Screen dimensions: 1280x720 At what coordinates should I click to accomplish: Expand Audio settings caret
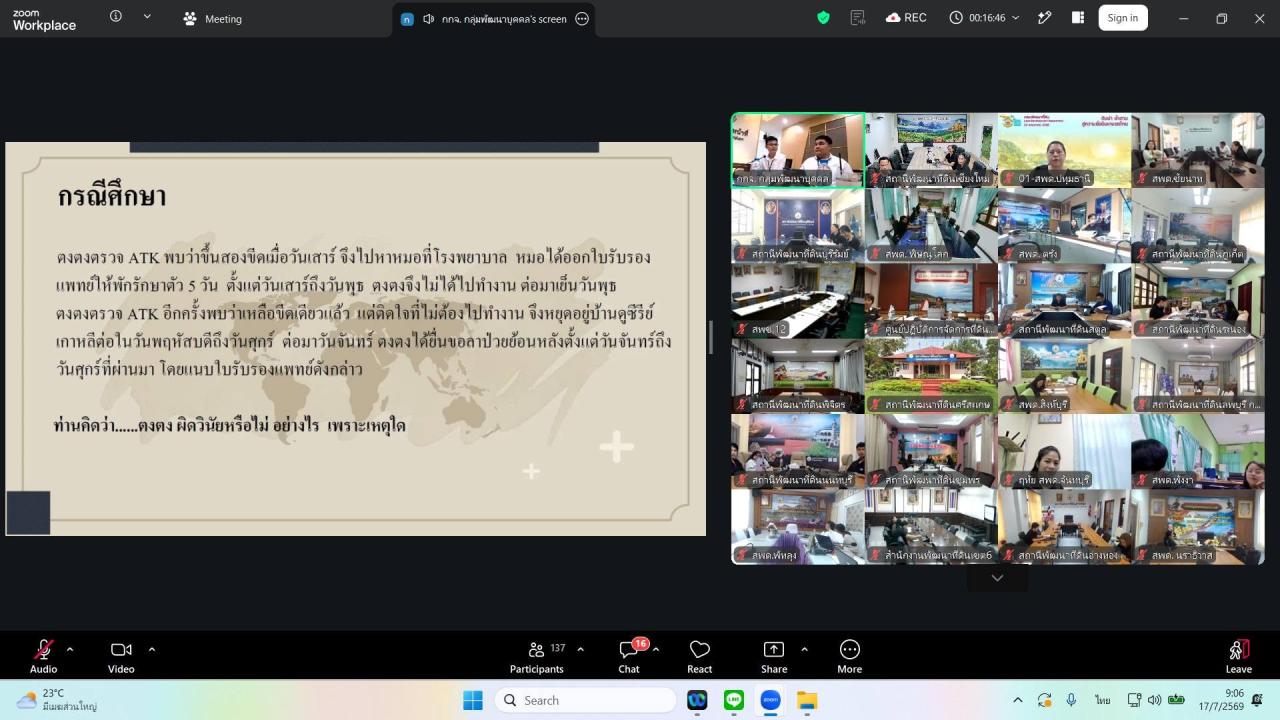tap(69, 649)
